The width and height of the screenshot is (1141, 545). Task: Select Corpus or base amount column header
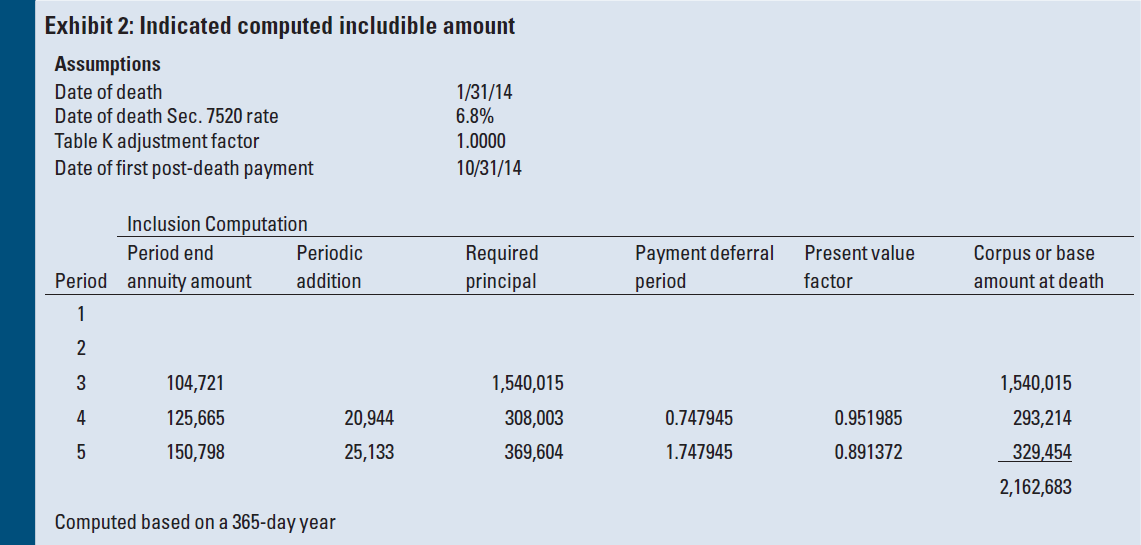(1038, 267)
